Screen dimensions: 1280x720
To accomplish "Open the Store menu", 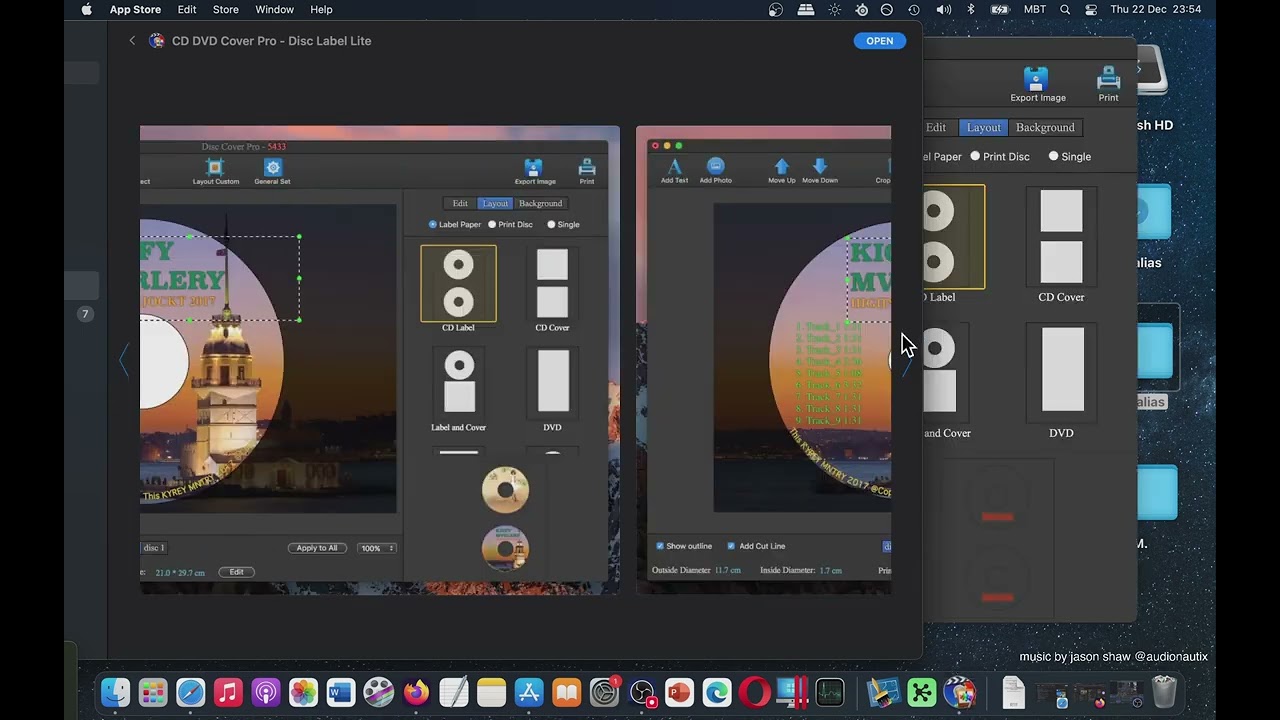I will point(226,10).
